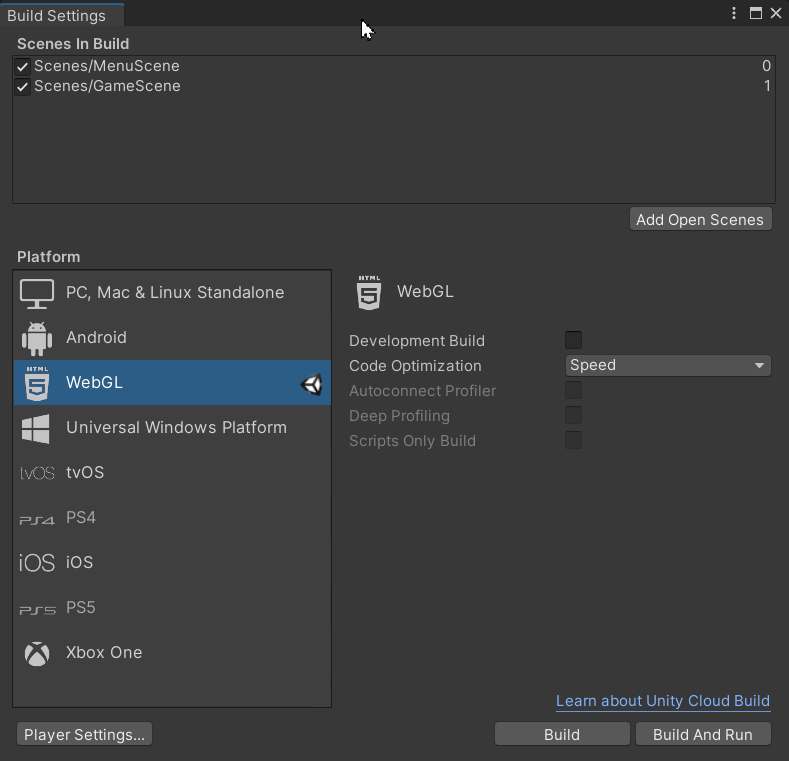Select the Scenes/GameScene entry

(394, 87)
